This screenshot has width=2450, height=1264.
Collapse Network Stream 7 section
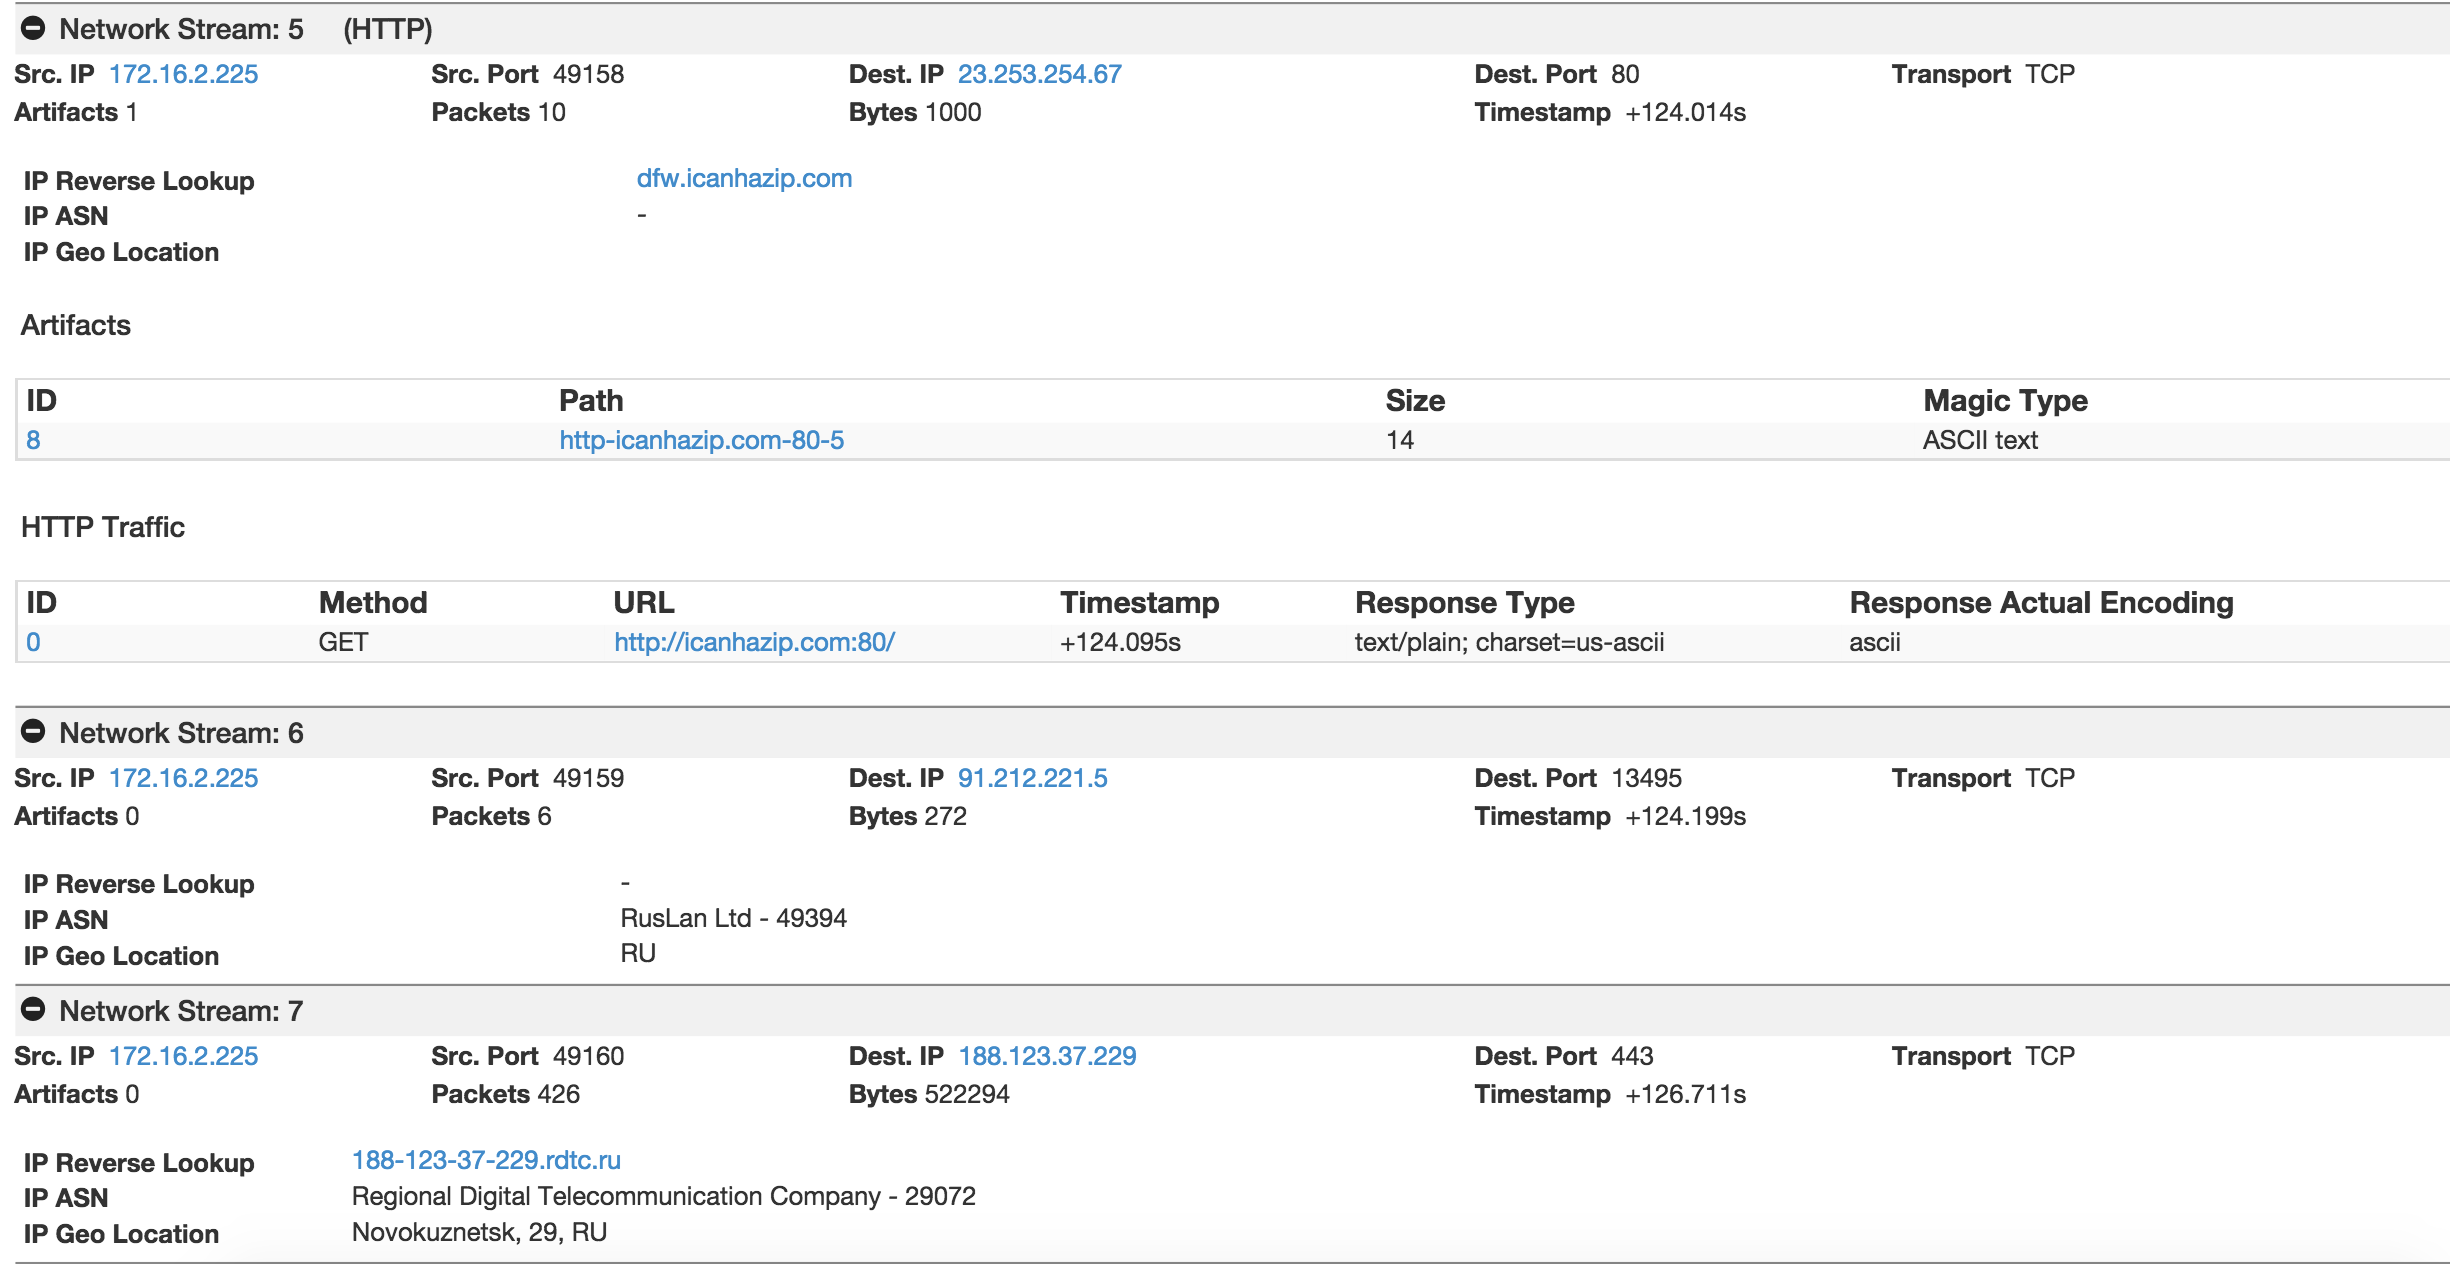tap(33, 1010)
